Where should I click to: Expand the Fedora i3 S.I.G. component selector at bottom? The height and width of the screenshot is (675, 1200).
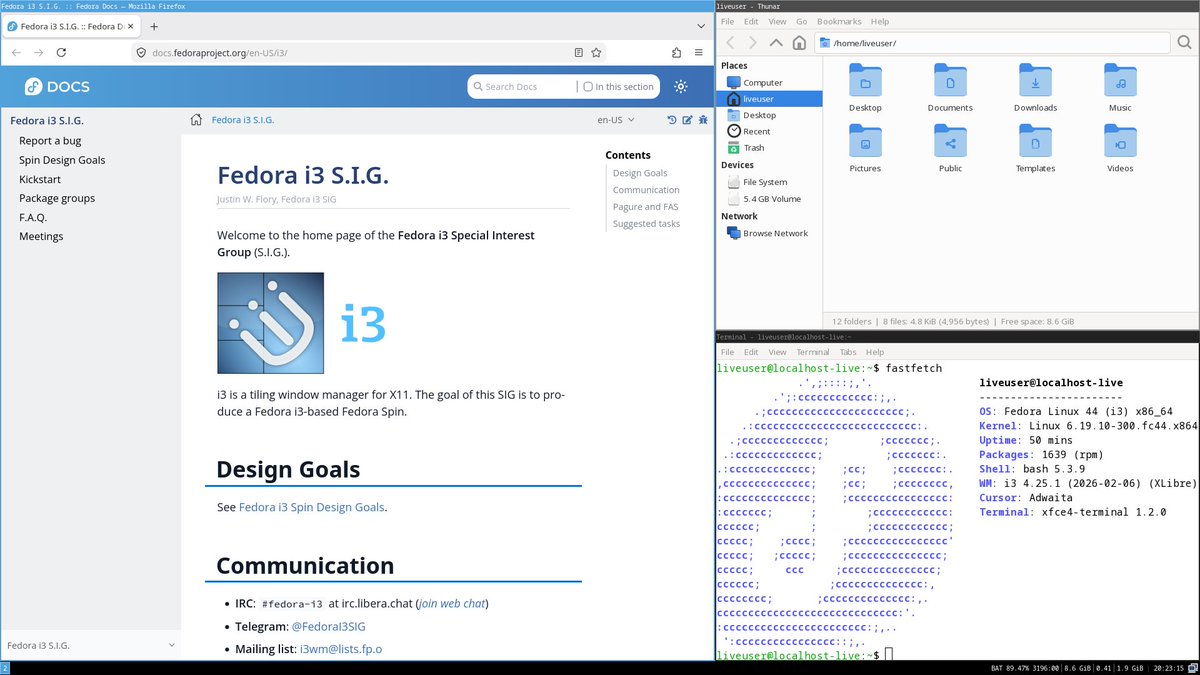(90, 646)
